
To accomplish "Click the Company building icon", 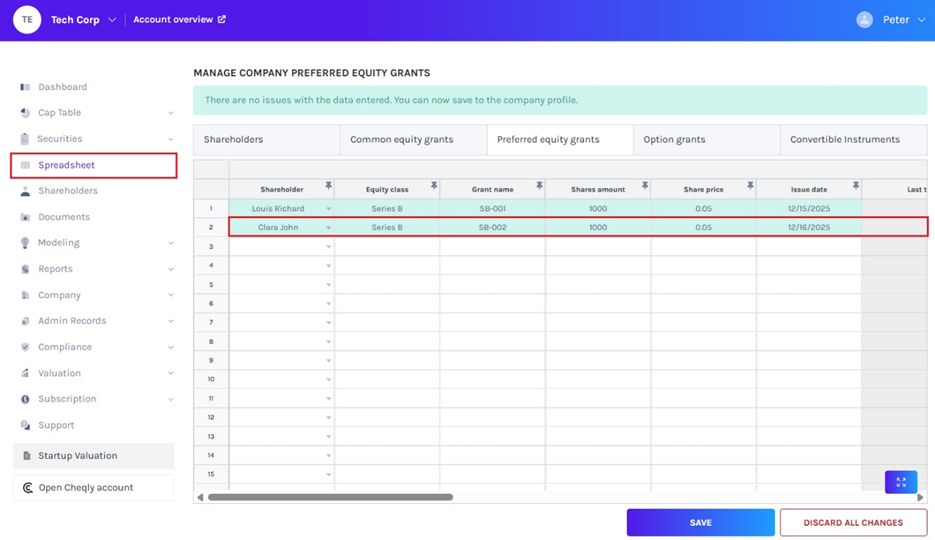I will (25, 295).
